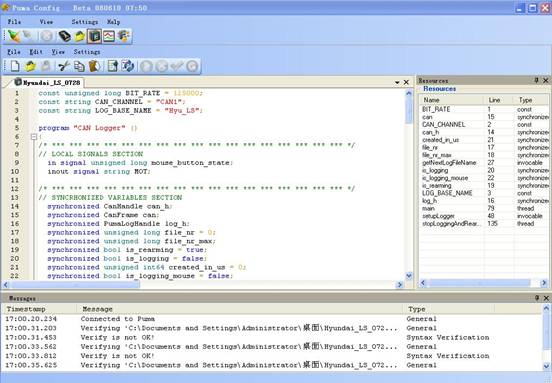Open the Help menu
The image size is (552, 383).
(113, 22)
